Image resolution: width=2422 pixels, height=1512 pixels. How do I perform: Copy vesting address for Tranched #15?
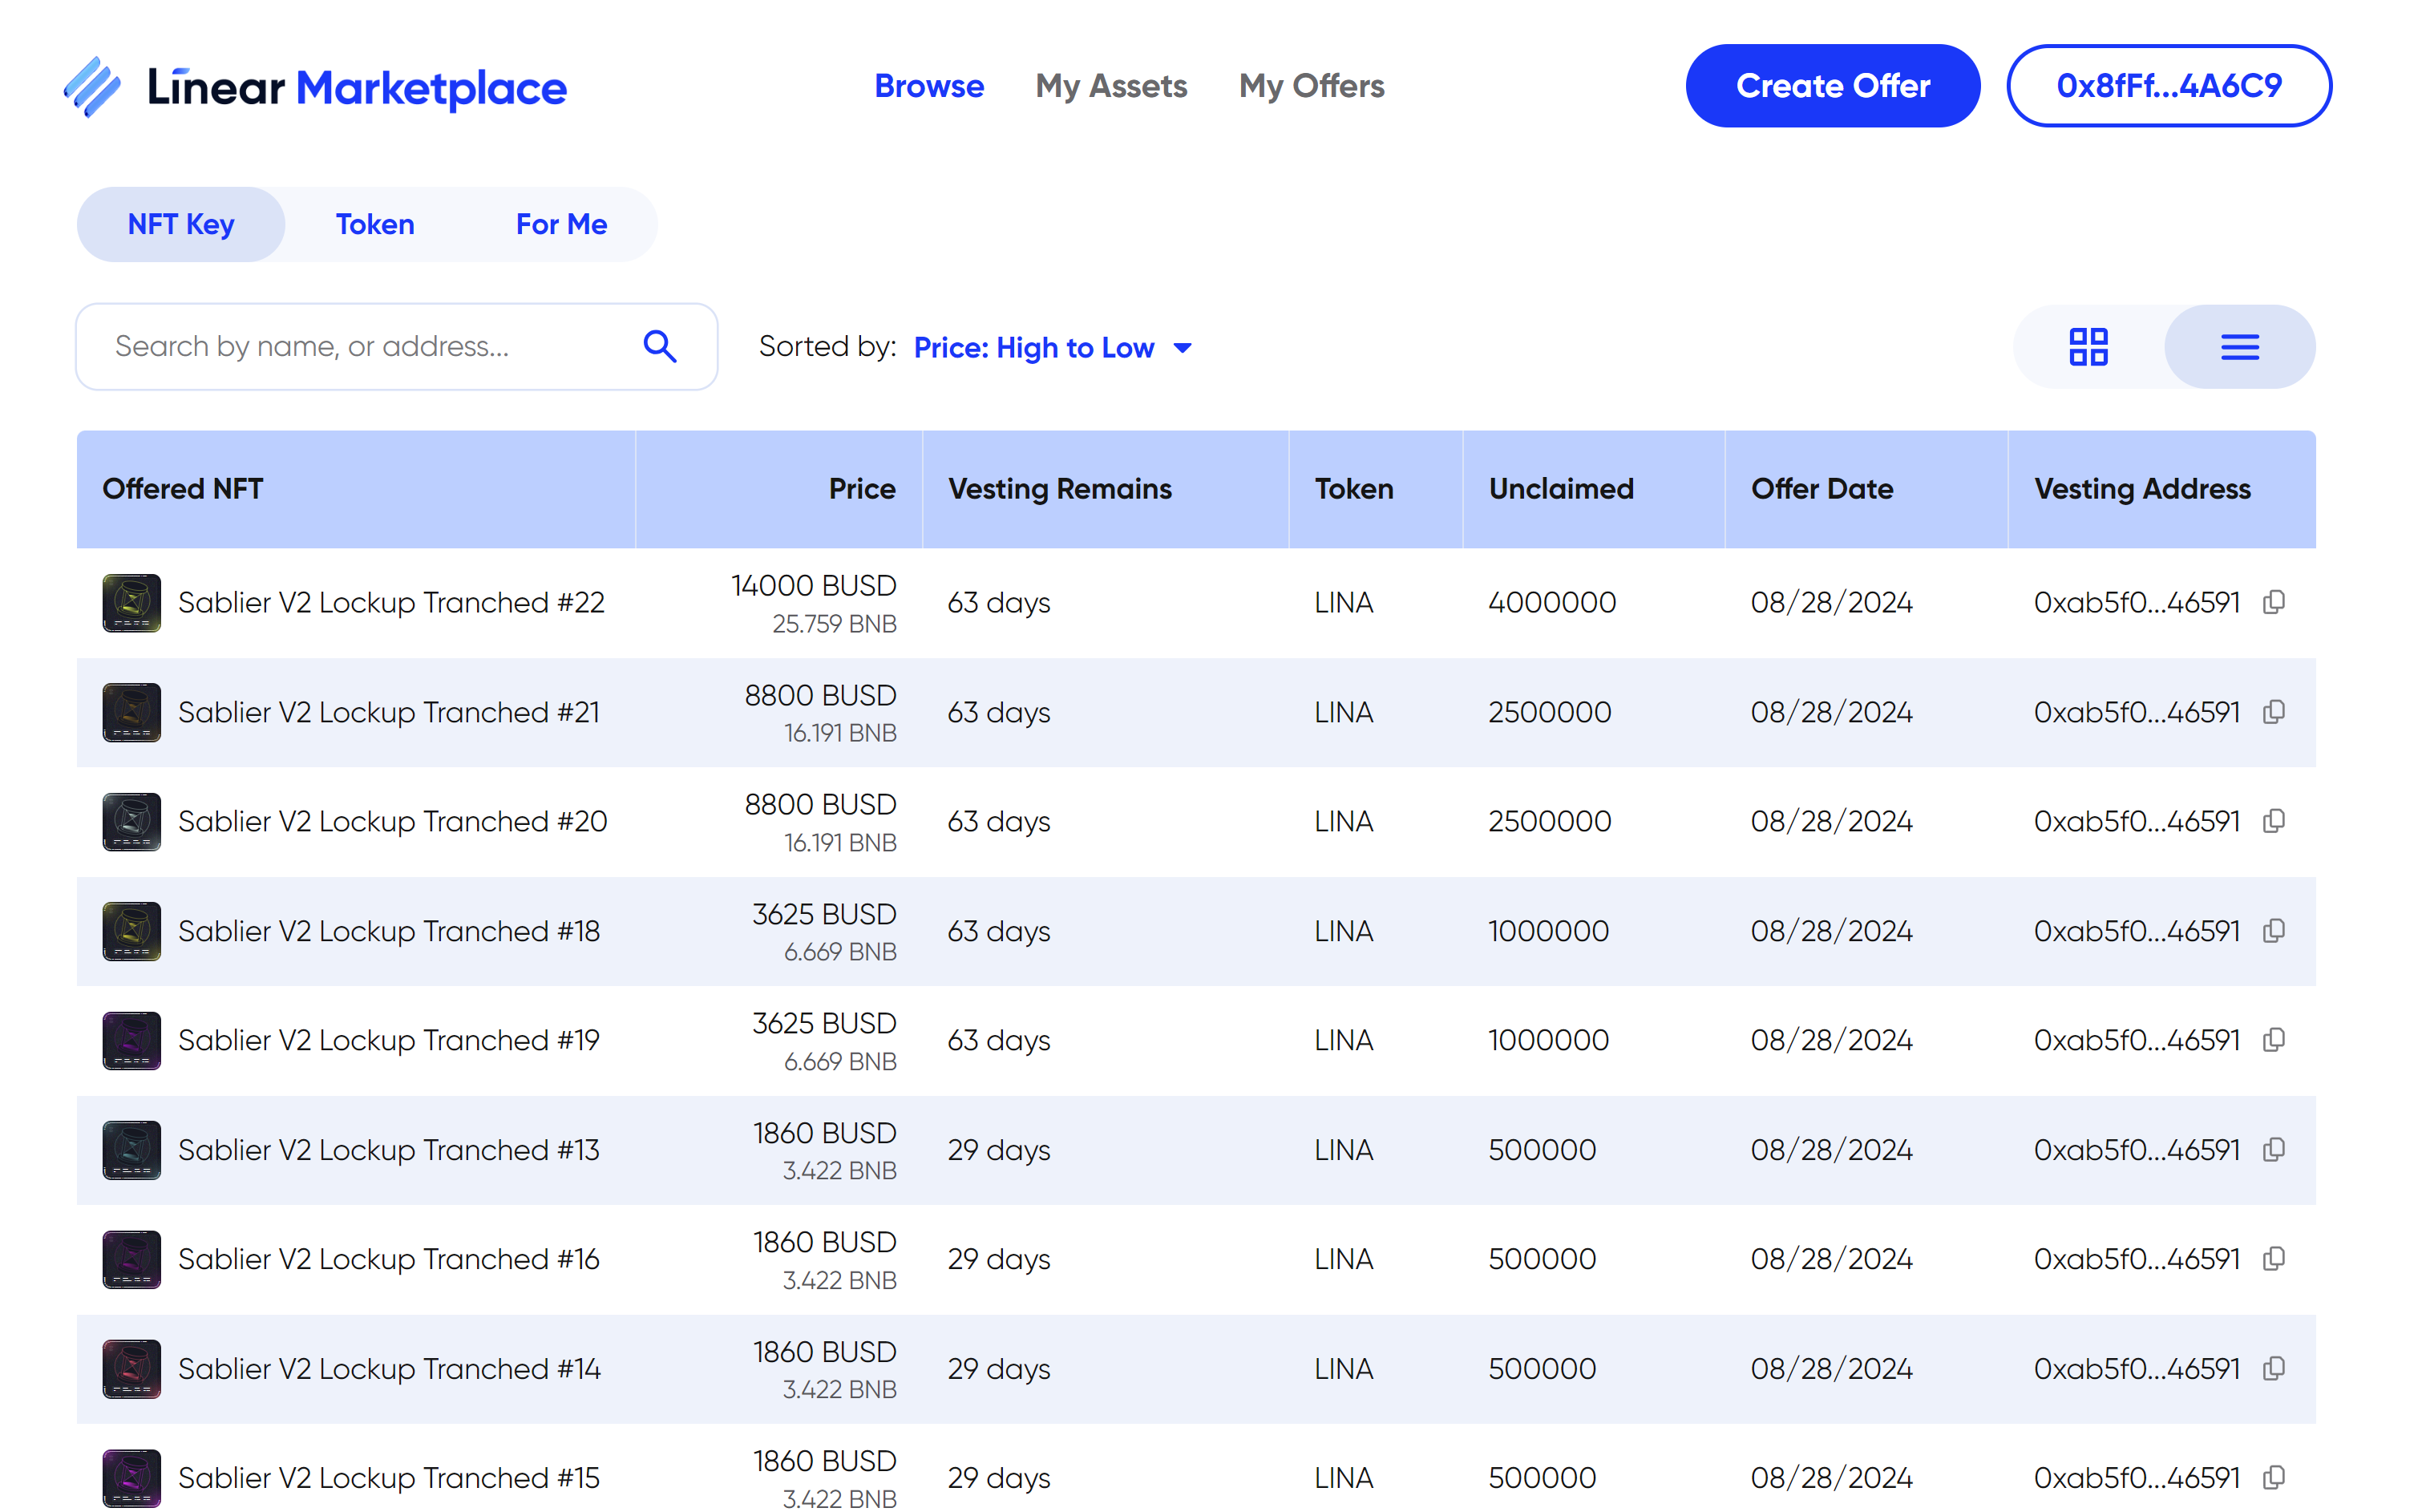[2274, 1478]
